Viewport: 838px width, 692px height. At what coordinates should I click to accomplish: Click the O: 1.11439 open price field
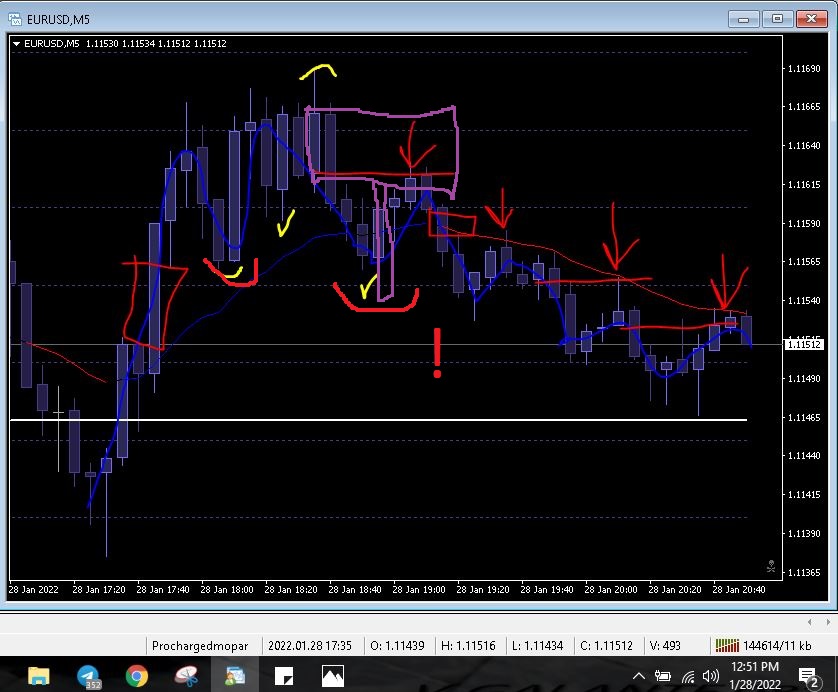tap(397, 646)
